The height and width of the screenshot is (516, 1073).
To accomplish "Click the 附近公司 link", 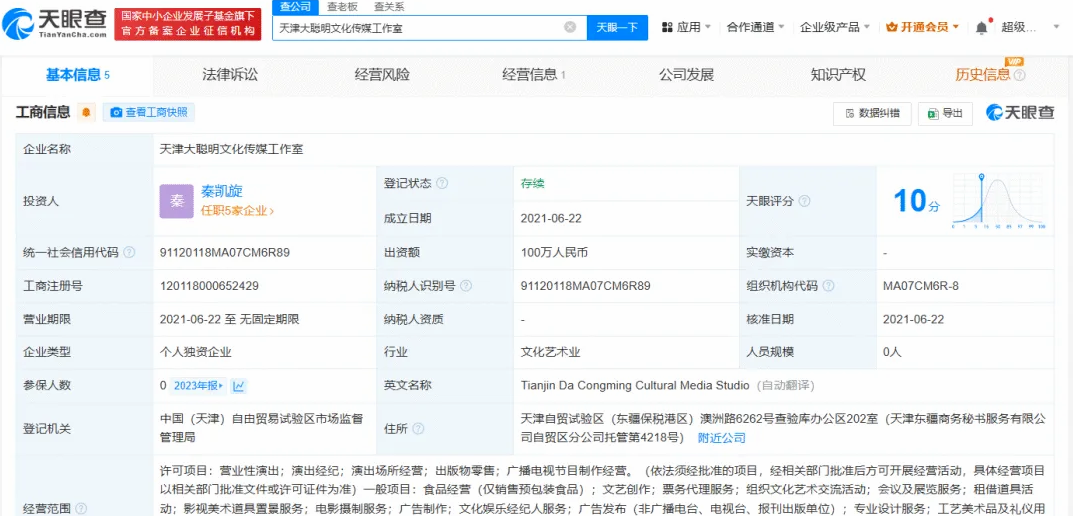I will tap(721, 438).
